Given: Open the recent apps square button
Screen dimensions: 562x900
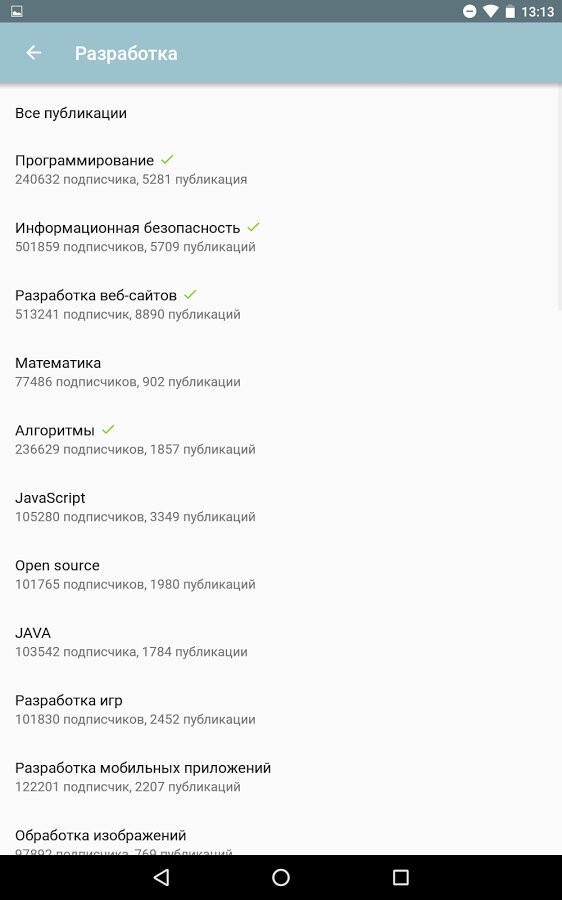Looking at the screenshot, I should (400, 876).
